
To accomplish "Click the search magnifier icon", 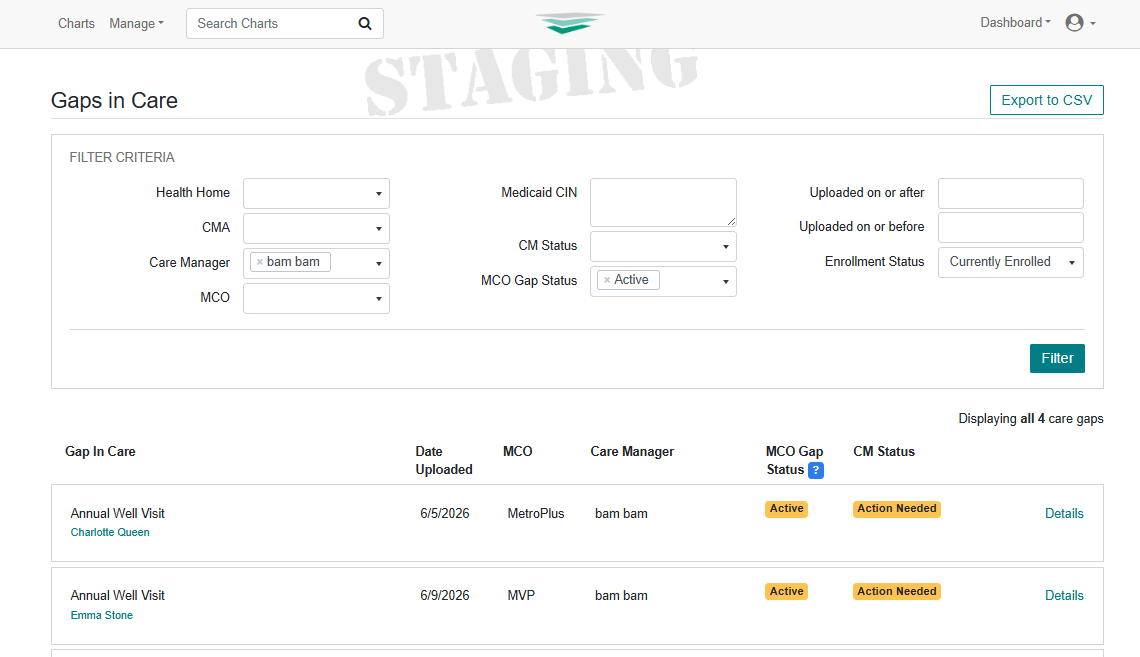I will pyautogui.click(x=365, y=23).
